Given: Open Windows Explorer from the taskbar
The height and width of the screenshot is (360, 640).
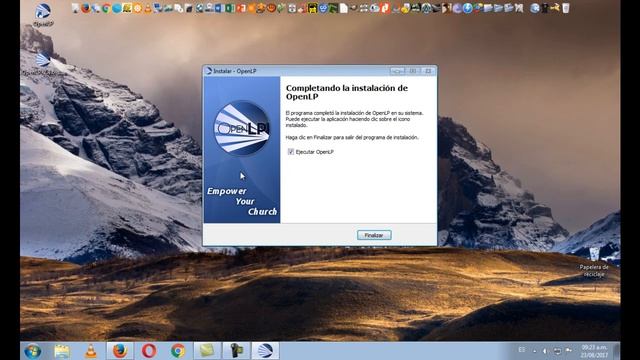Looking at the screenshot, I should click(x=62, y=351).
